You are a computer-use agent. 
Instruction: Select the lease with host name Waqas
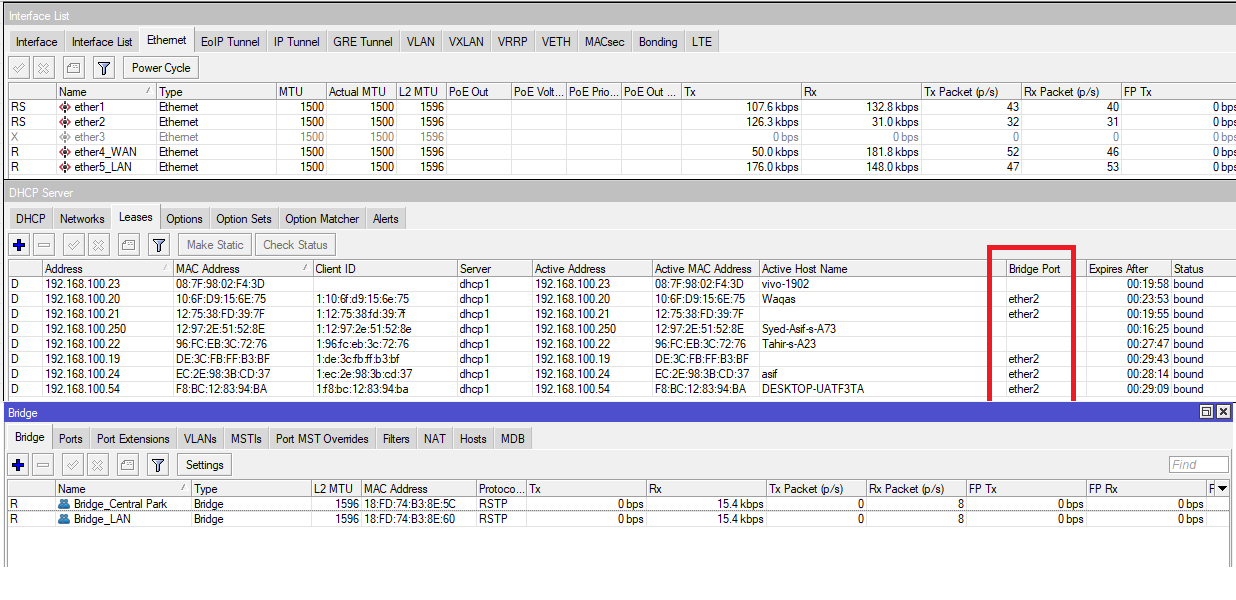pyautogui.click(x=620, y=299)
